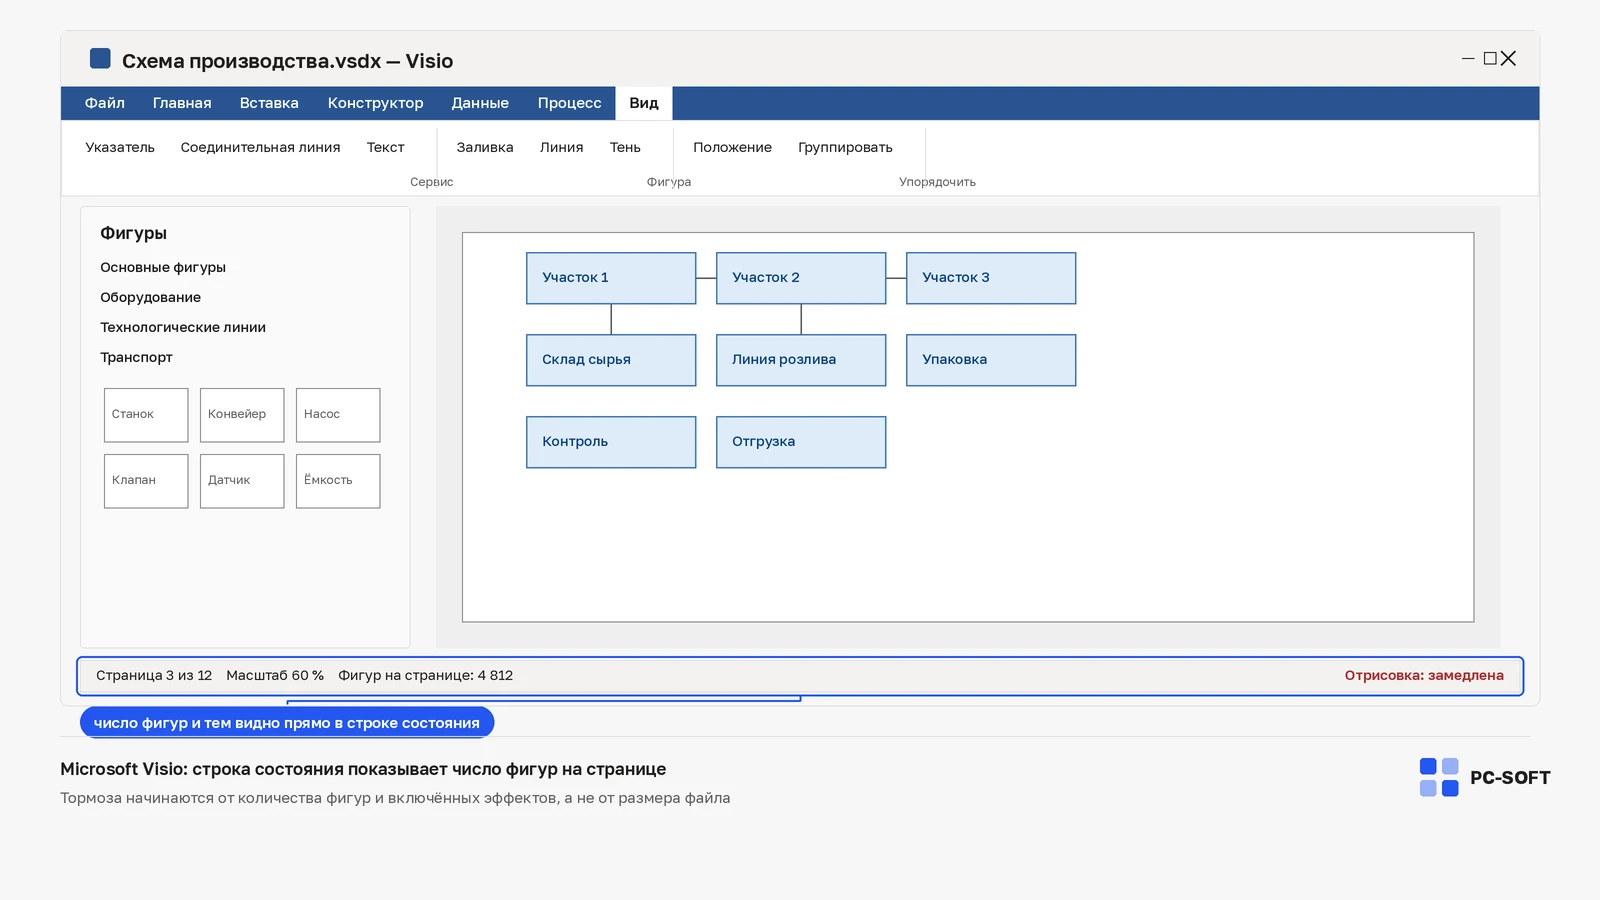Pick the Станок shape in the stencil

tap(146, 415)
